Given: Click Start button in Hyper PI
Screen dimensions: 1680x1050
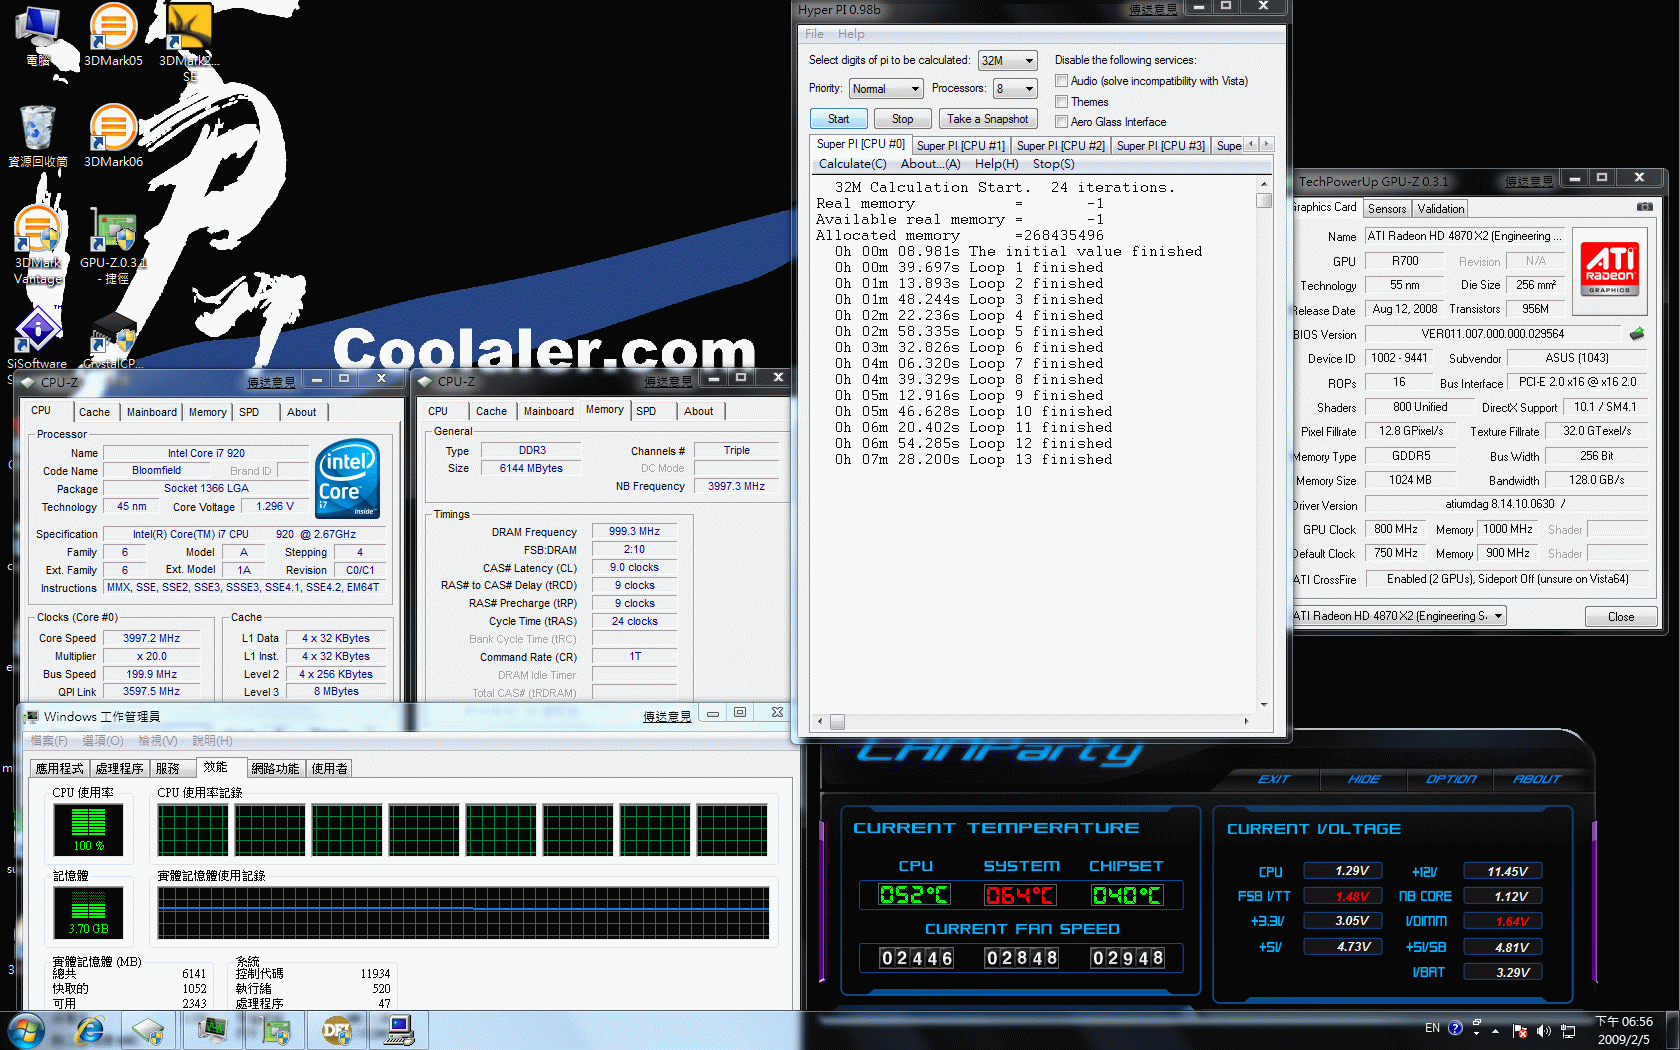Looking at the screenshot, I should coord(838,119).
